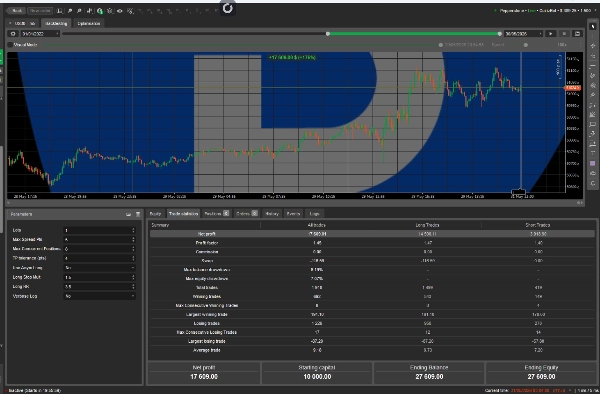Open the Verbose Log dropdown
This screenshot has height=394, width=600.
(99, 296)
